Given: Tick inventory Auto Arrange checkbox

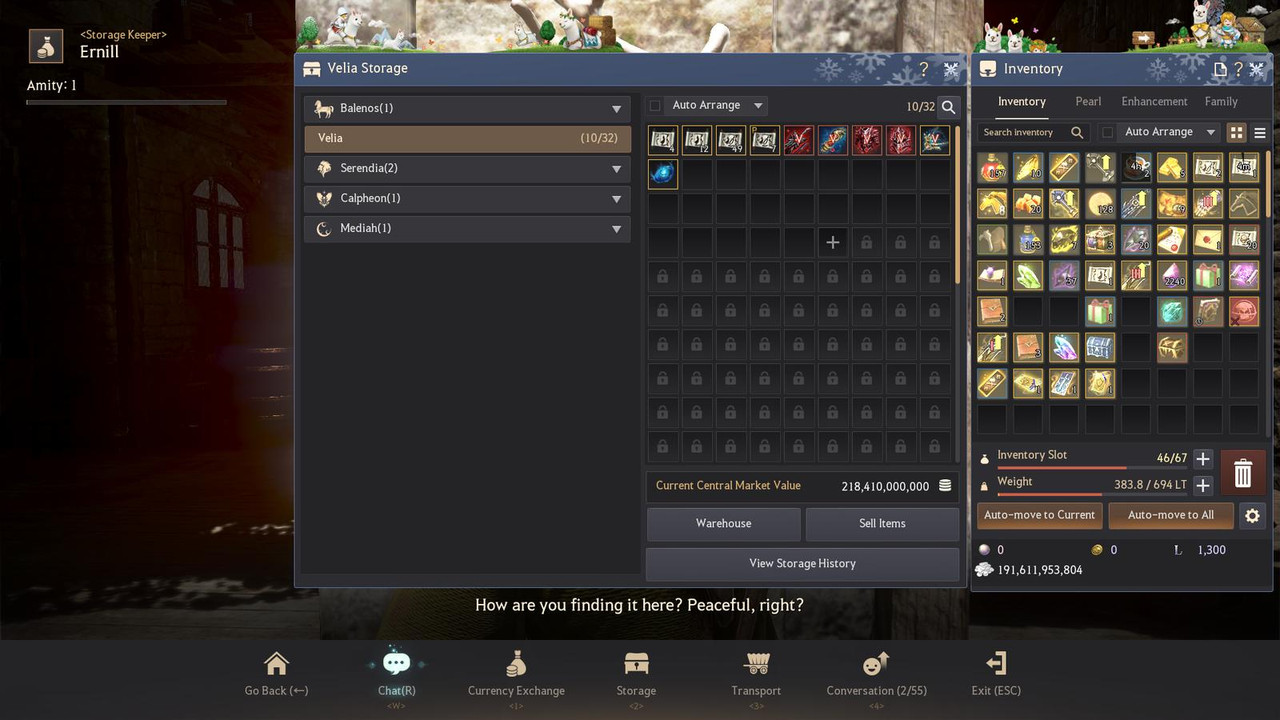Looking at the screenshot, I should click(1108, 132).
